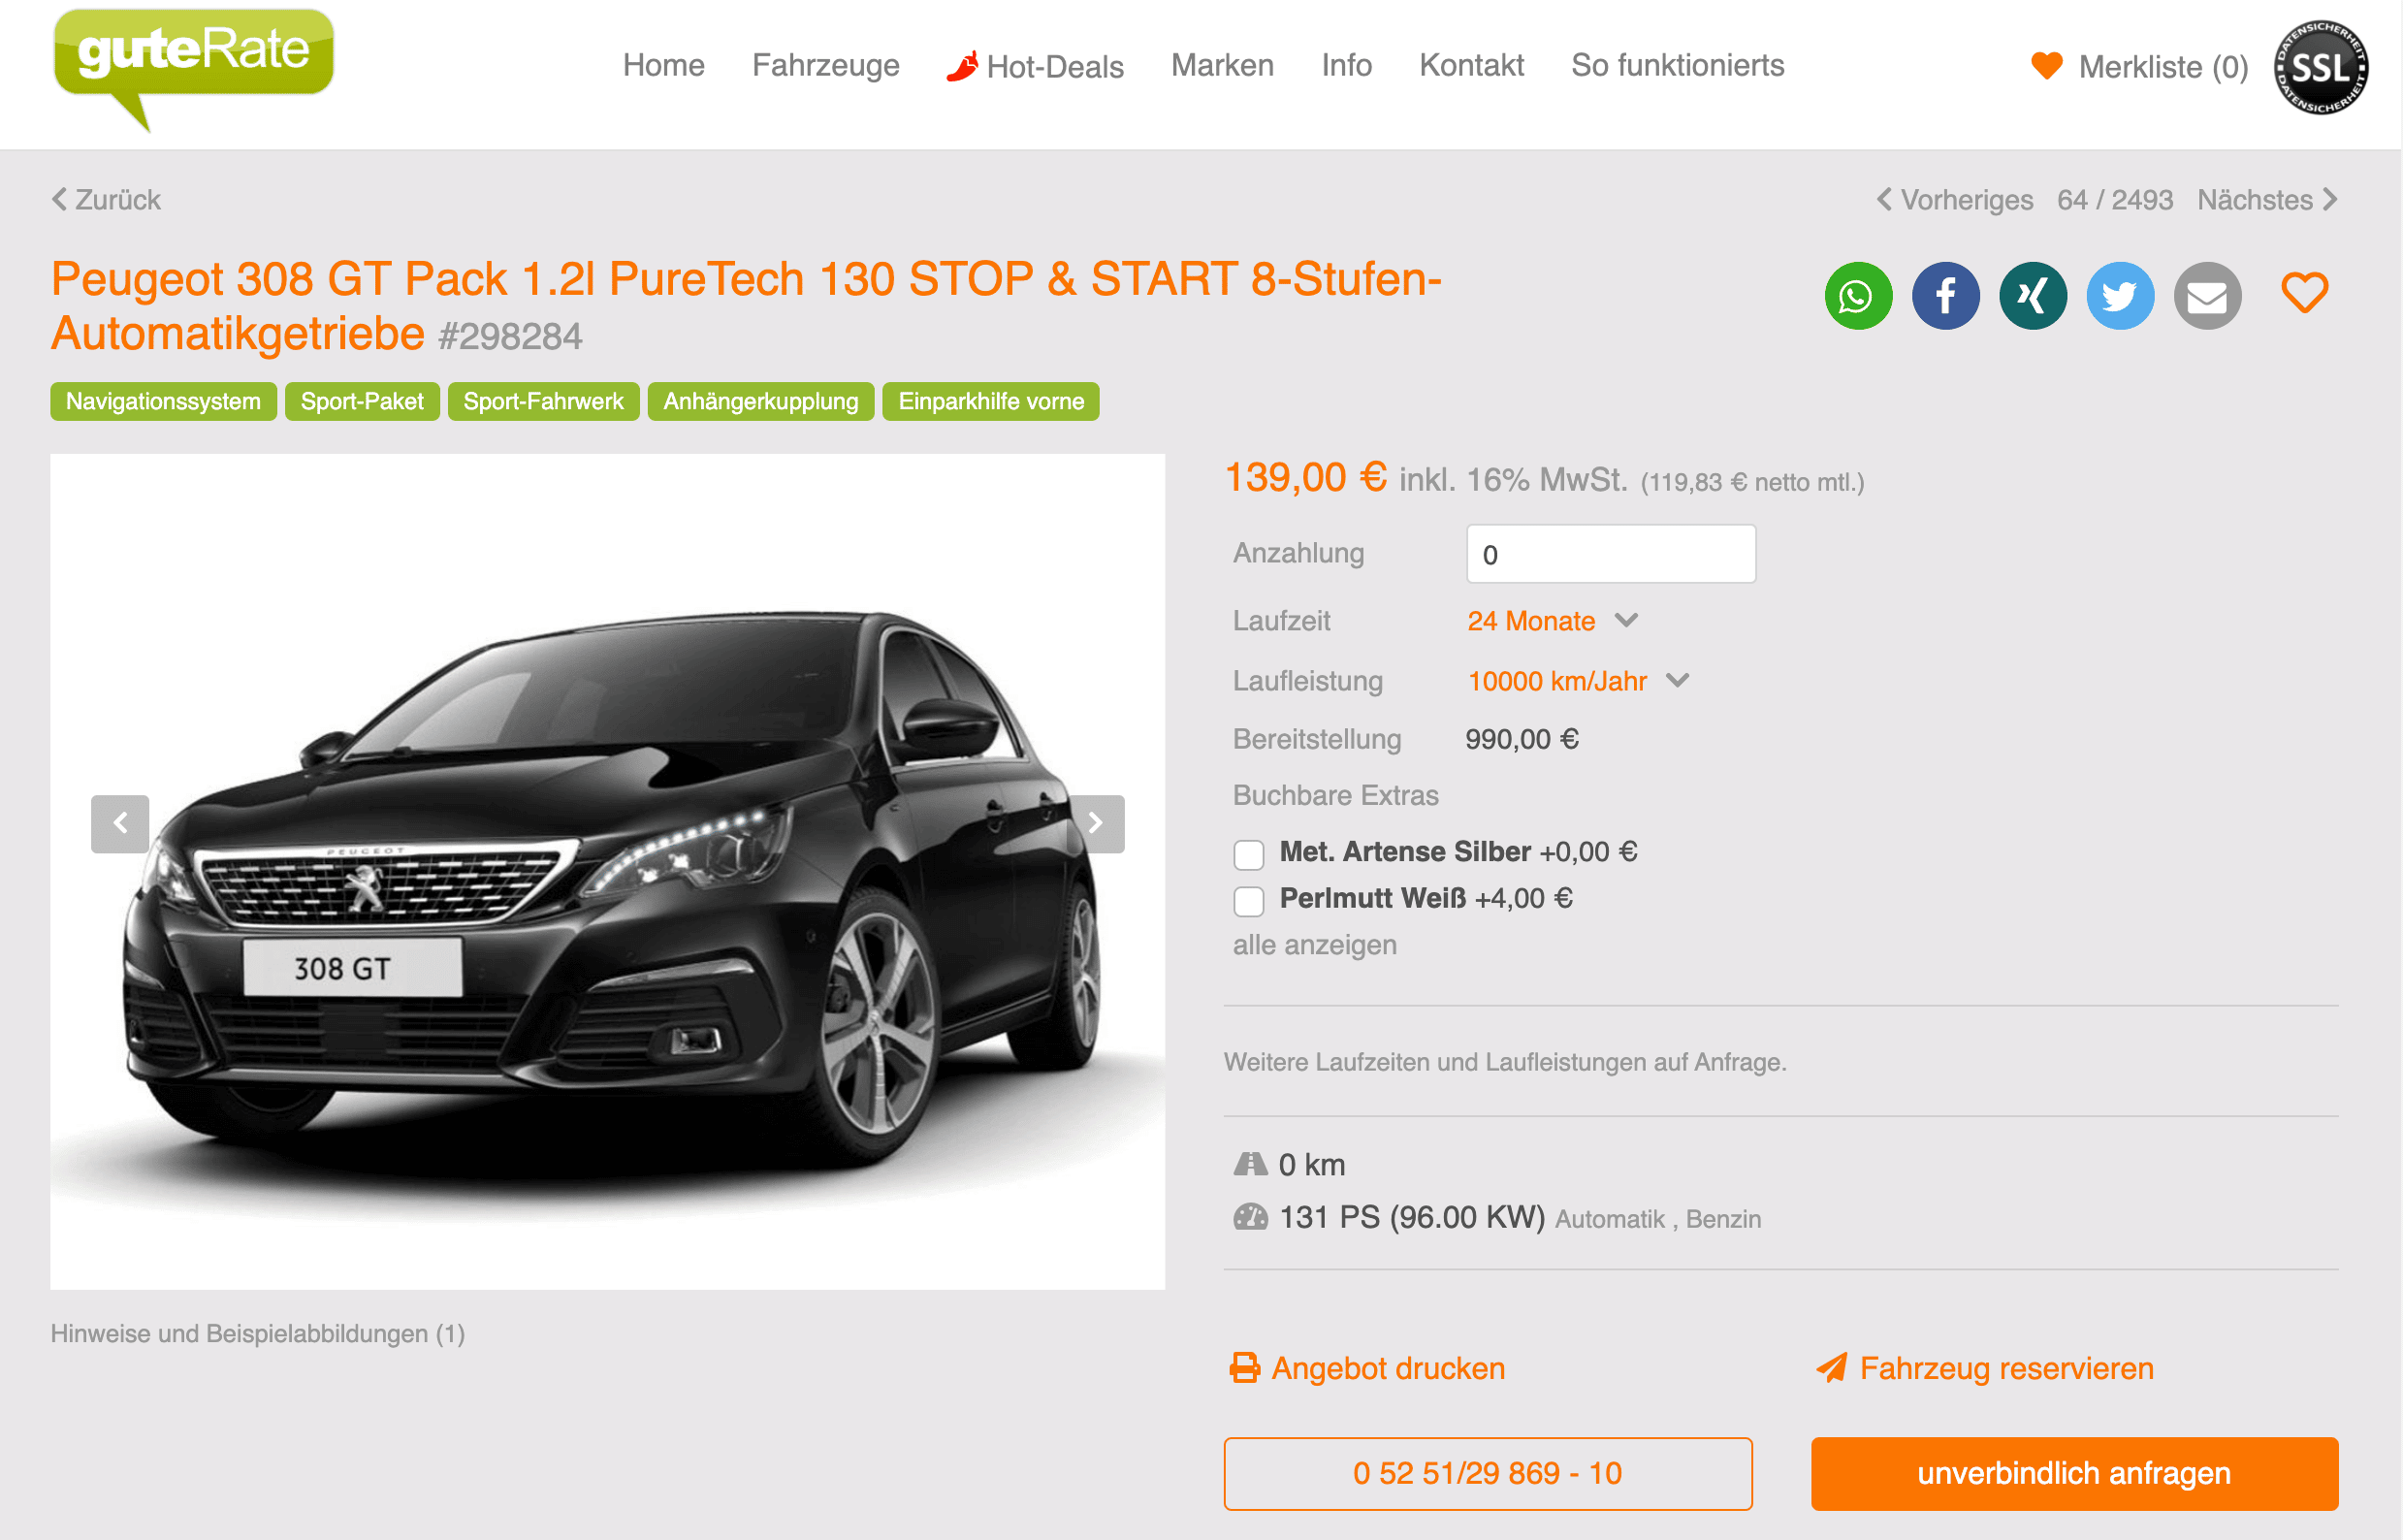The image size is (2403, 1540).
Task: Open the Fahrzeuge menu
Action: click(x=825, y=66)
